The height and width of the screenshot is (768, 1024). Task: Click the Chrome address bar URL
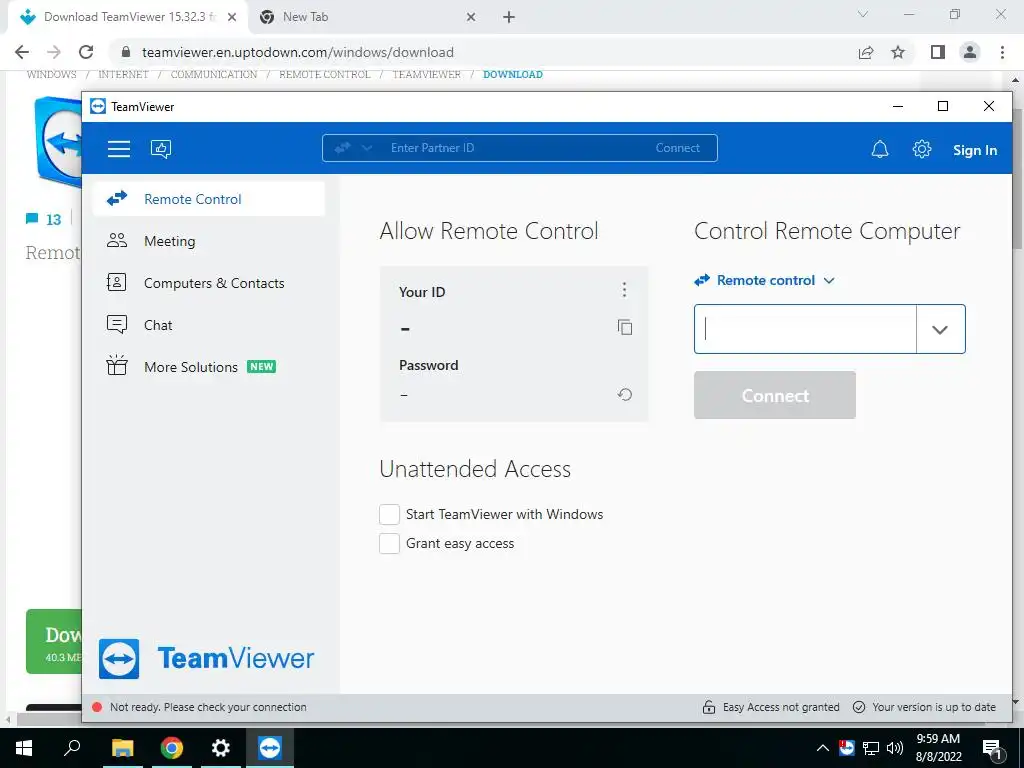298,52
